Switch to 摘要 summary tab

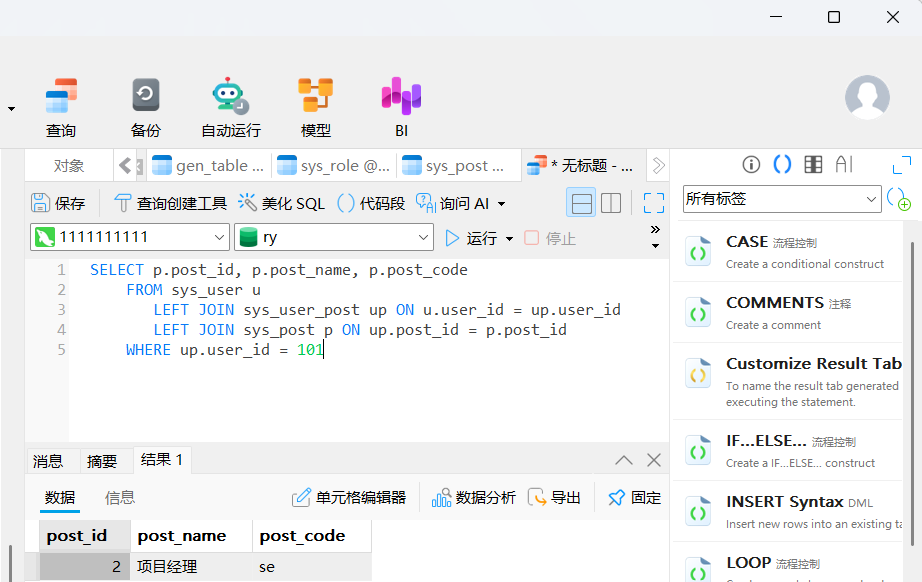[102, 461]
